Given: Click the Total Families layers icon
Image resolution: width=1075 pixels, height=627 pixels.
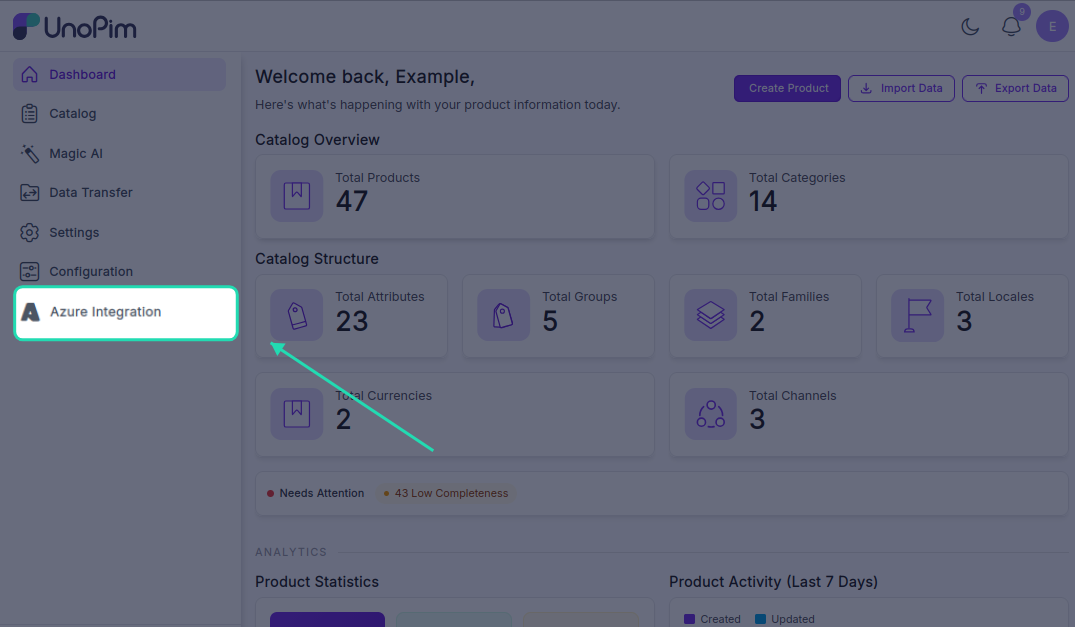Looking at the screenshot, I should click(x=710, y=315).
